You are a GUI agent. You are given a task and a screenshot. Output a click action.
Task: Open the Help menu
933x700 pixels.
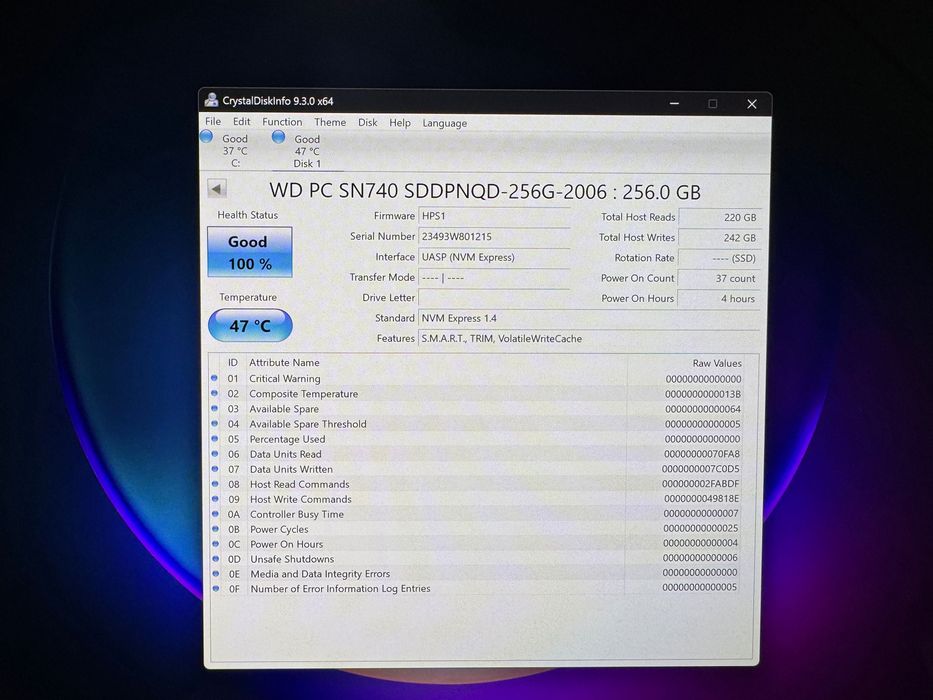tap(400, 123)
